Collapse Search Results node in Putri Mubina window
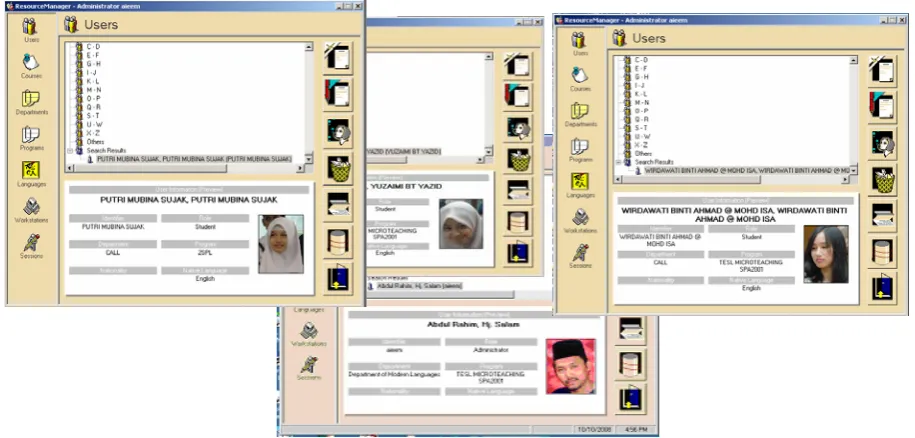This screenshot has height=438, width=915. coord(70,150)
